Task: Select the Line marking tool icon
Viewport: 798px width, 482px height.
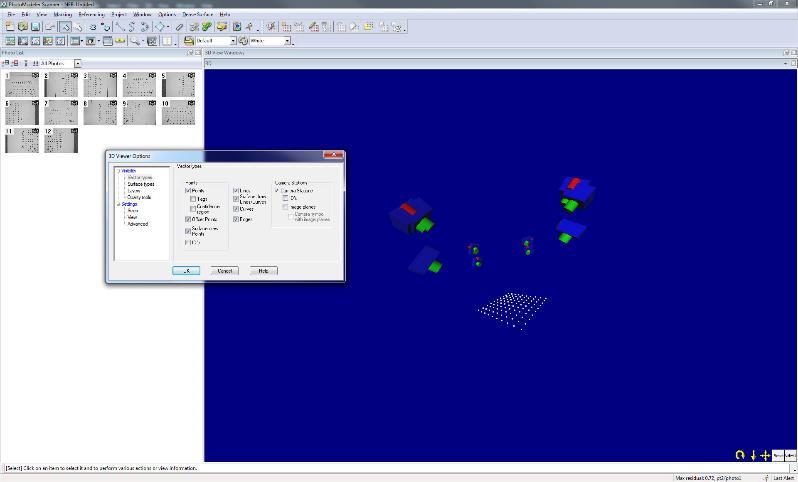Action: [x=120, y=26]
